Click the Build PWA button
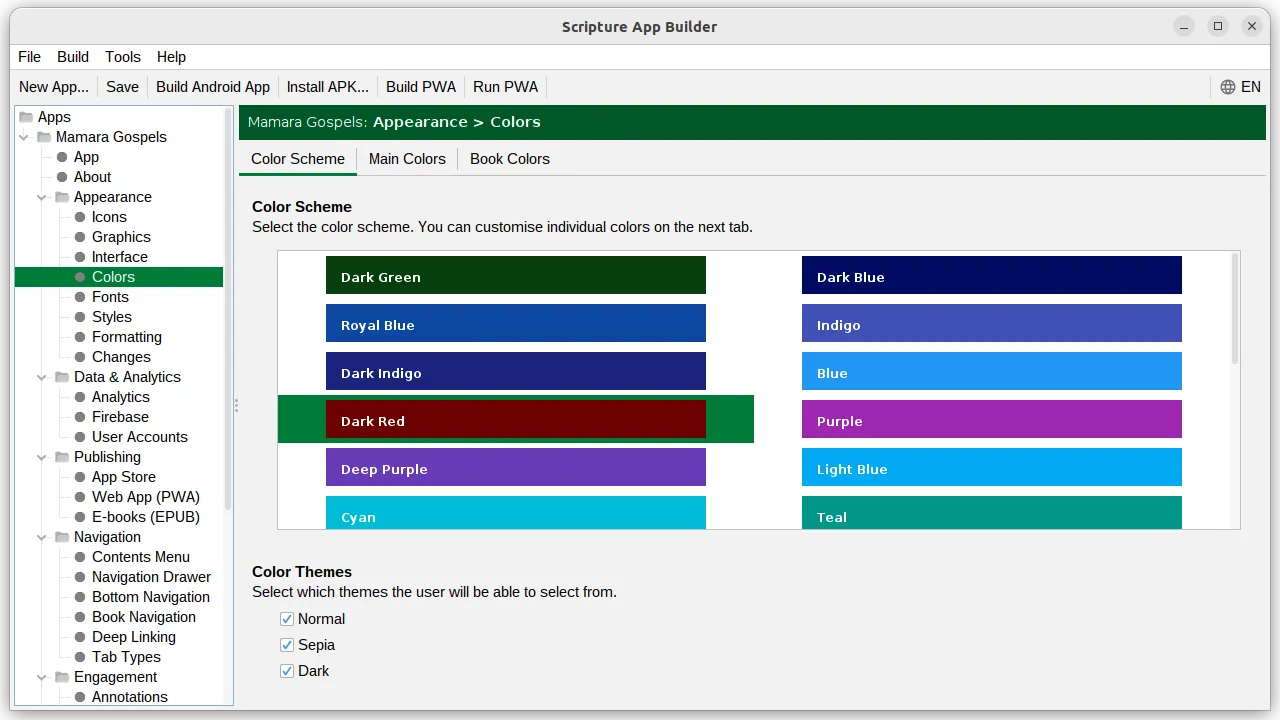Viewport: 1280px width, 720px height. pyautogui.click(x=421, y=87)
